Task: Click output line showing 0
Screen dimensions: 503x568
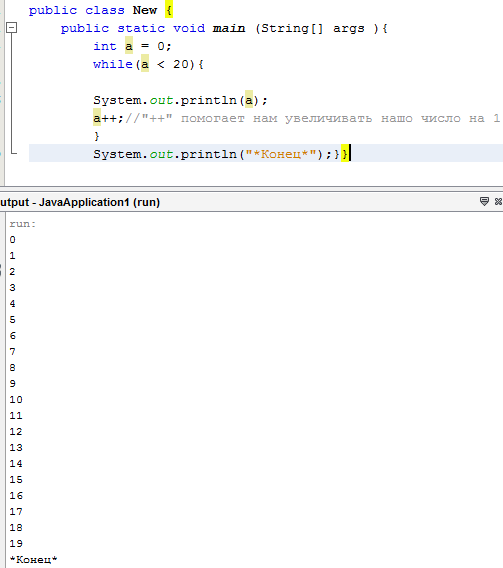Action: tap(13, 240)
